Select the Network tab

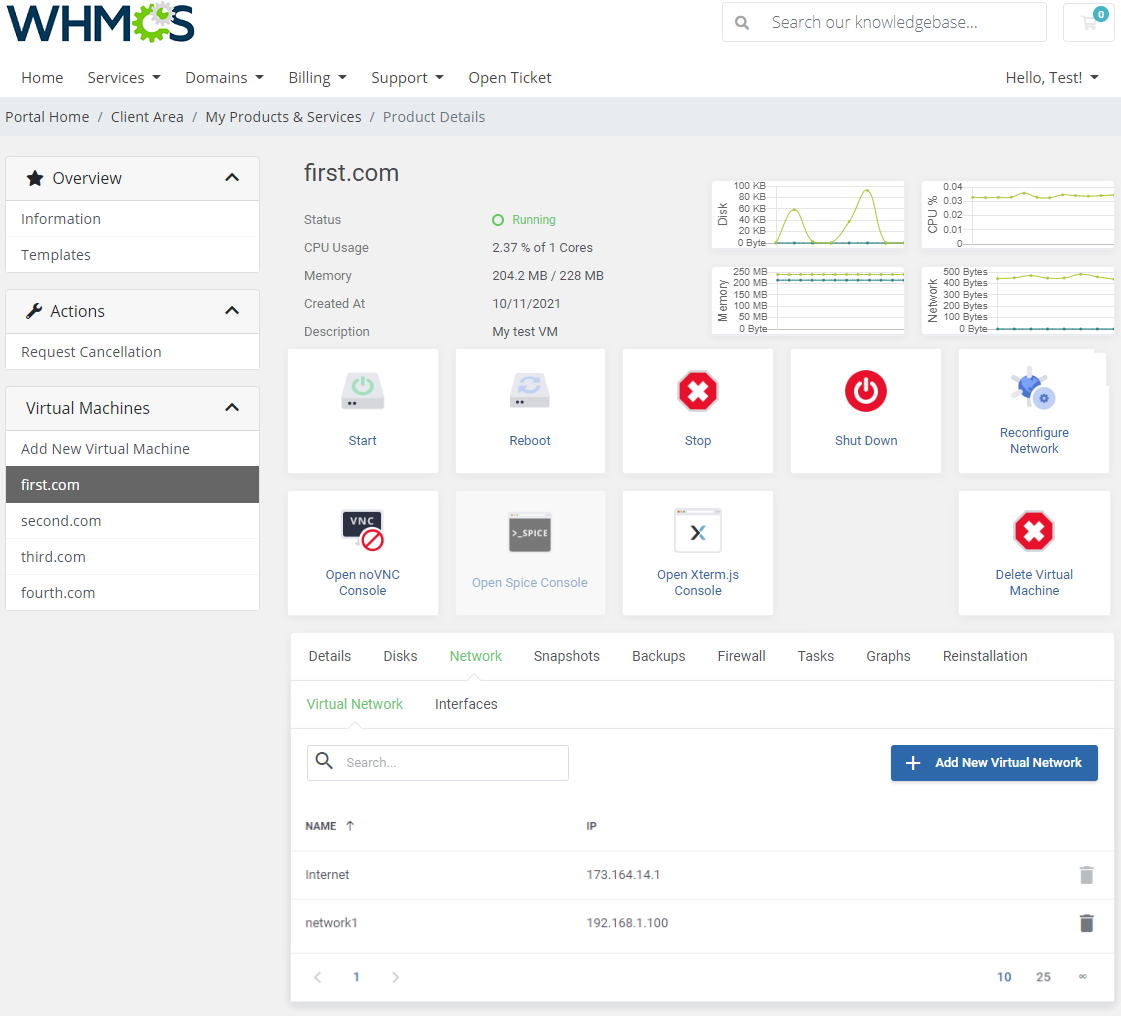click(475, 656)
